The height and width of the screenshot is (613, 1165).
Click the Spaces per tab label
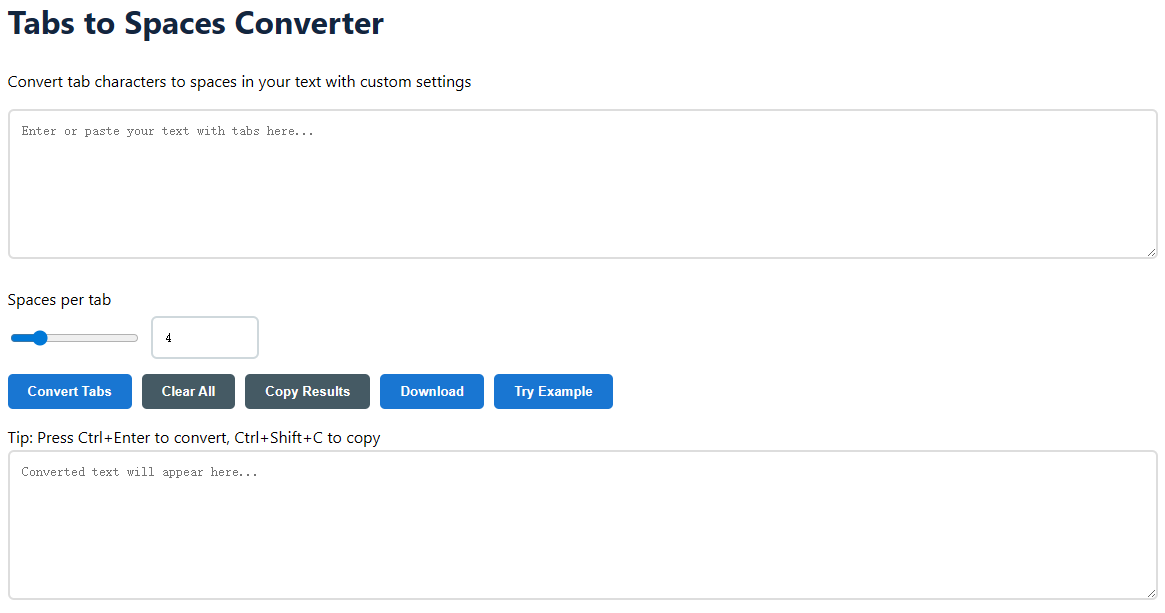[x=59, y=300]
